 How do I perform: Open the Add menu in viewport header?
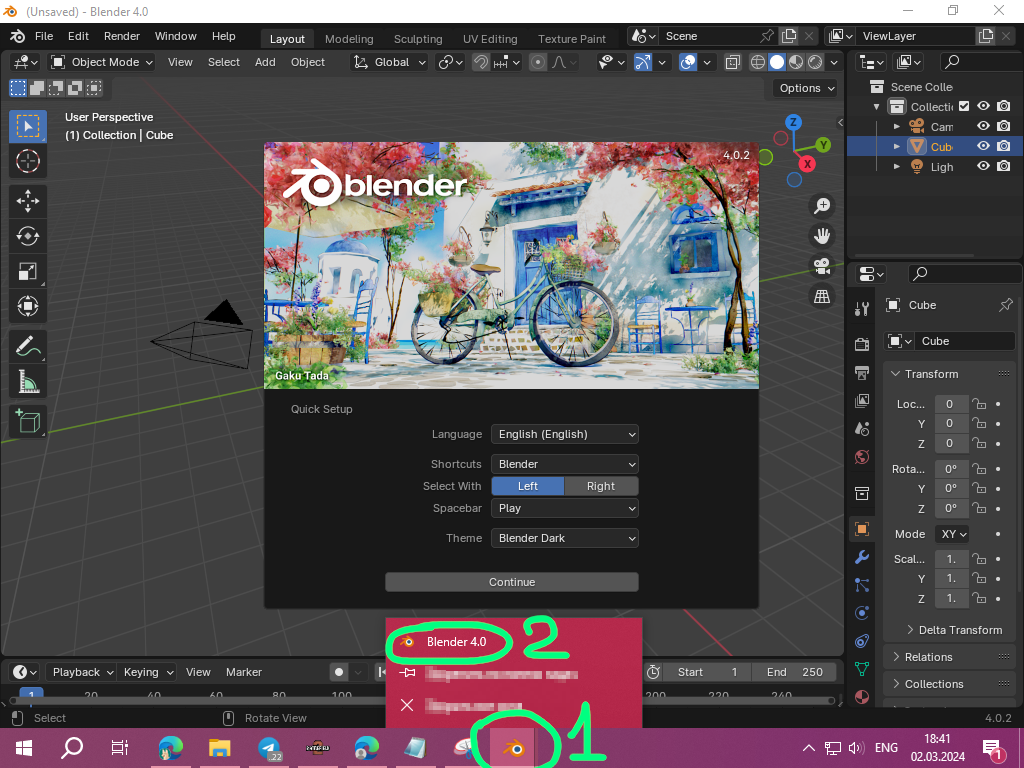click(x=265, y=62)
